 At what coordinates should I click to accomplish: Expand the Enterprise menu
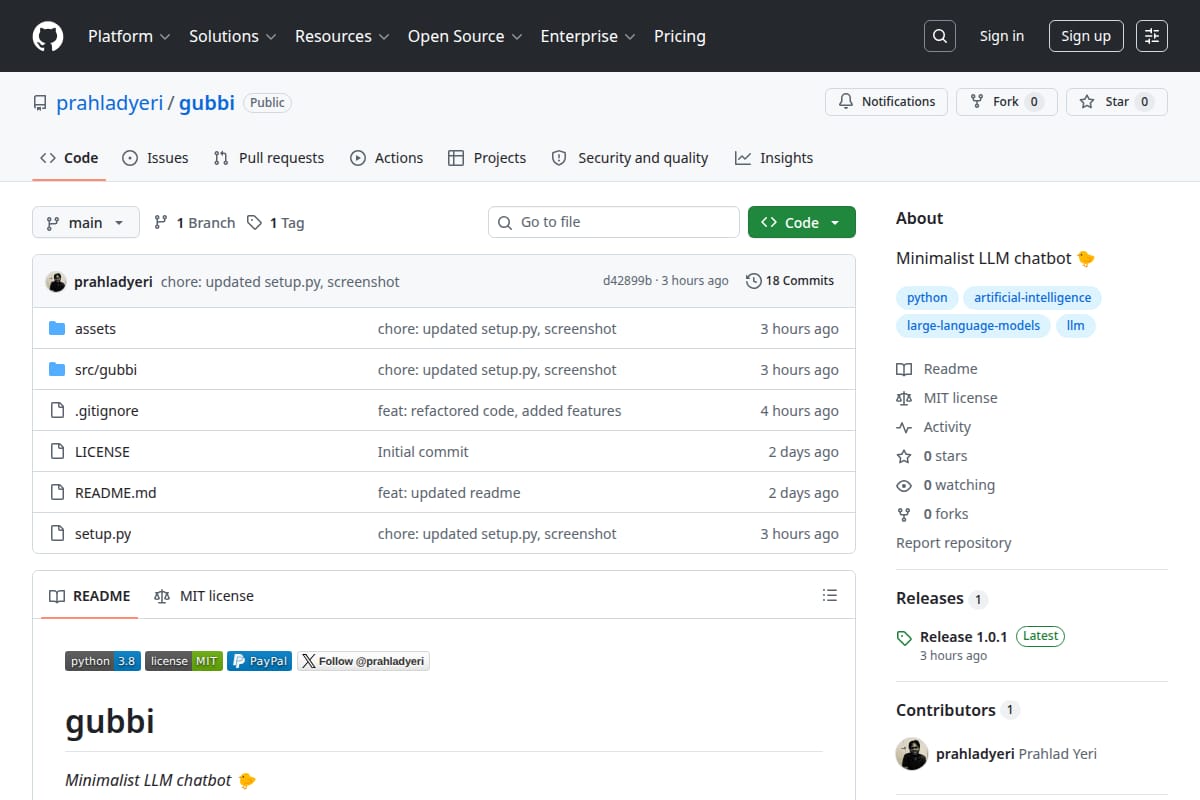pos(588,36)
